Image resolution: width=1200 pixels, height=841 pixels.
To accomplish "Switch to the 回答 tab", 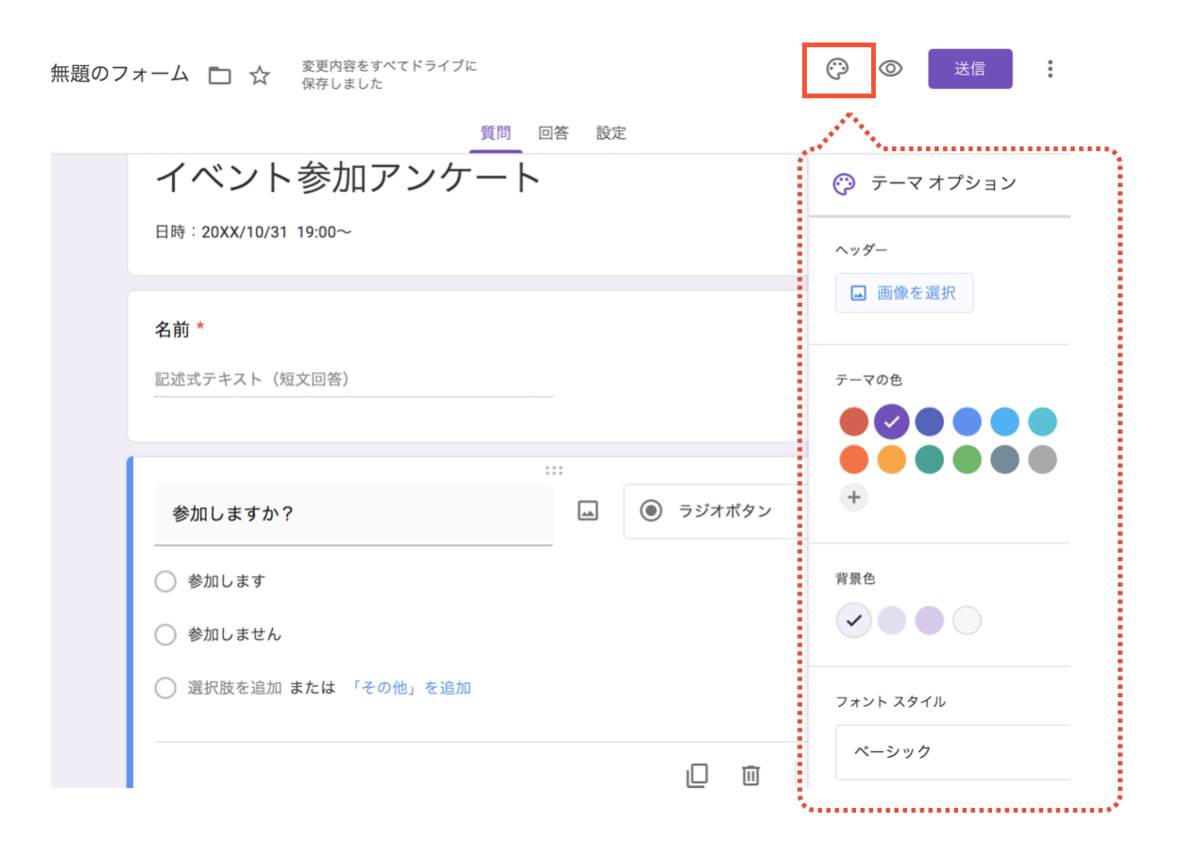I will point(553,132).
